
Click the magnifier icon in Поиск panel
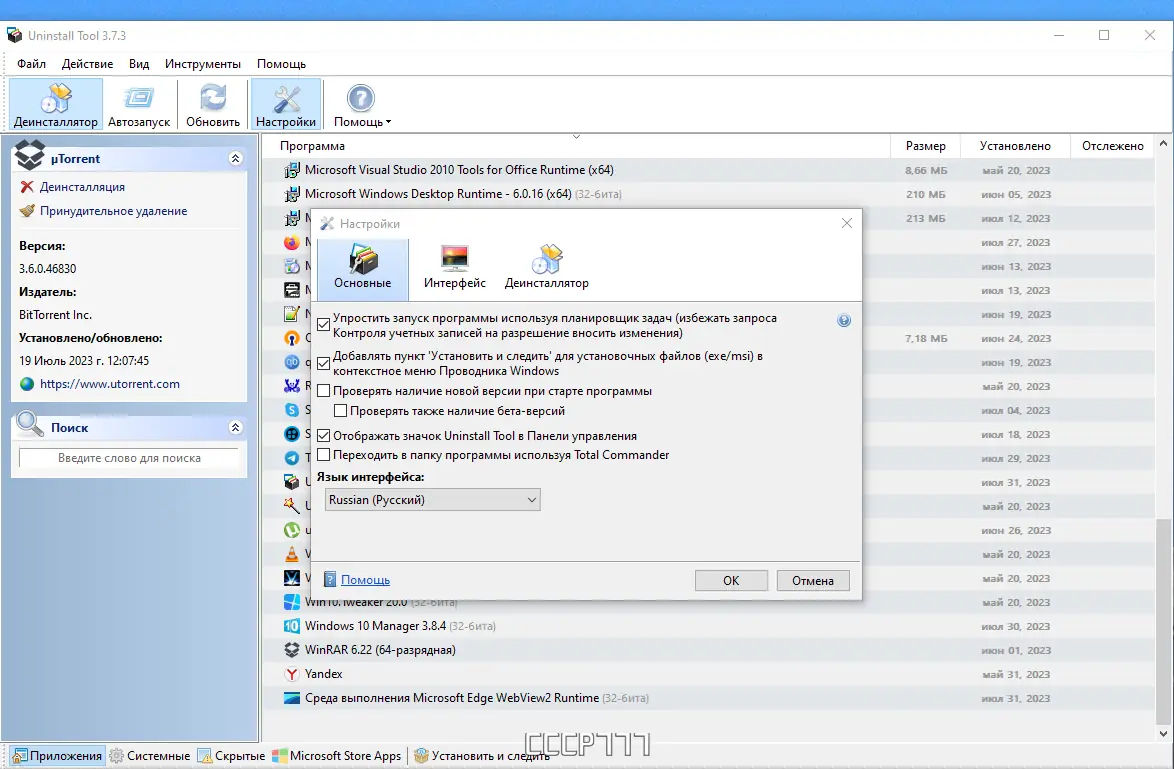pyautogui.click(x=30, y=425)
